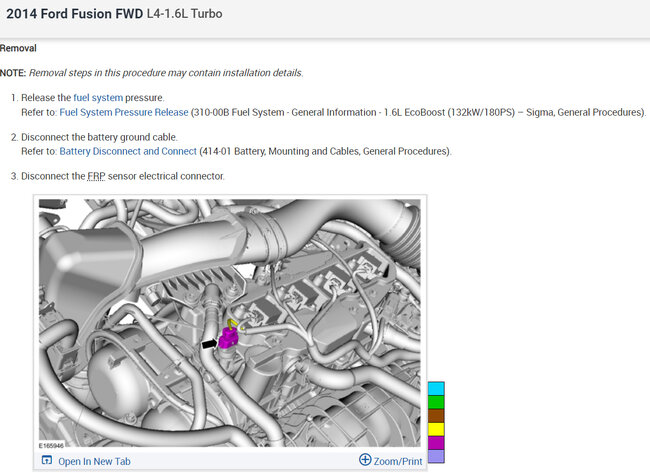Open the 'fuel system' link in step 1
This screenshot has height=473, width=650.
pos(98,98)
